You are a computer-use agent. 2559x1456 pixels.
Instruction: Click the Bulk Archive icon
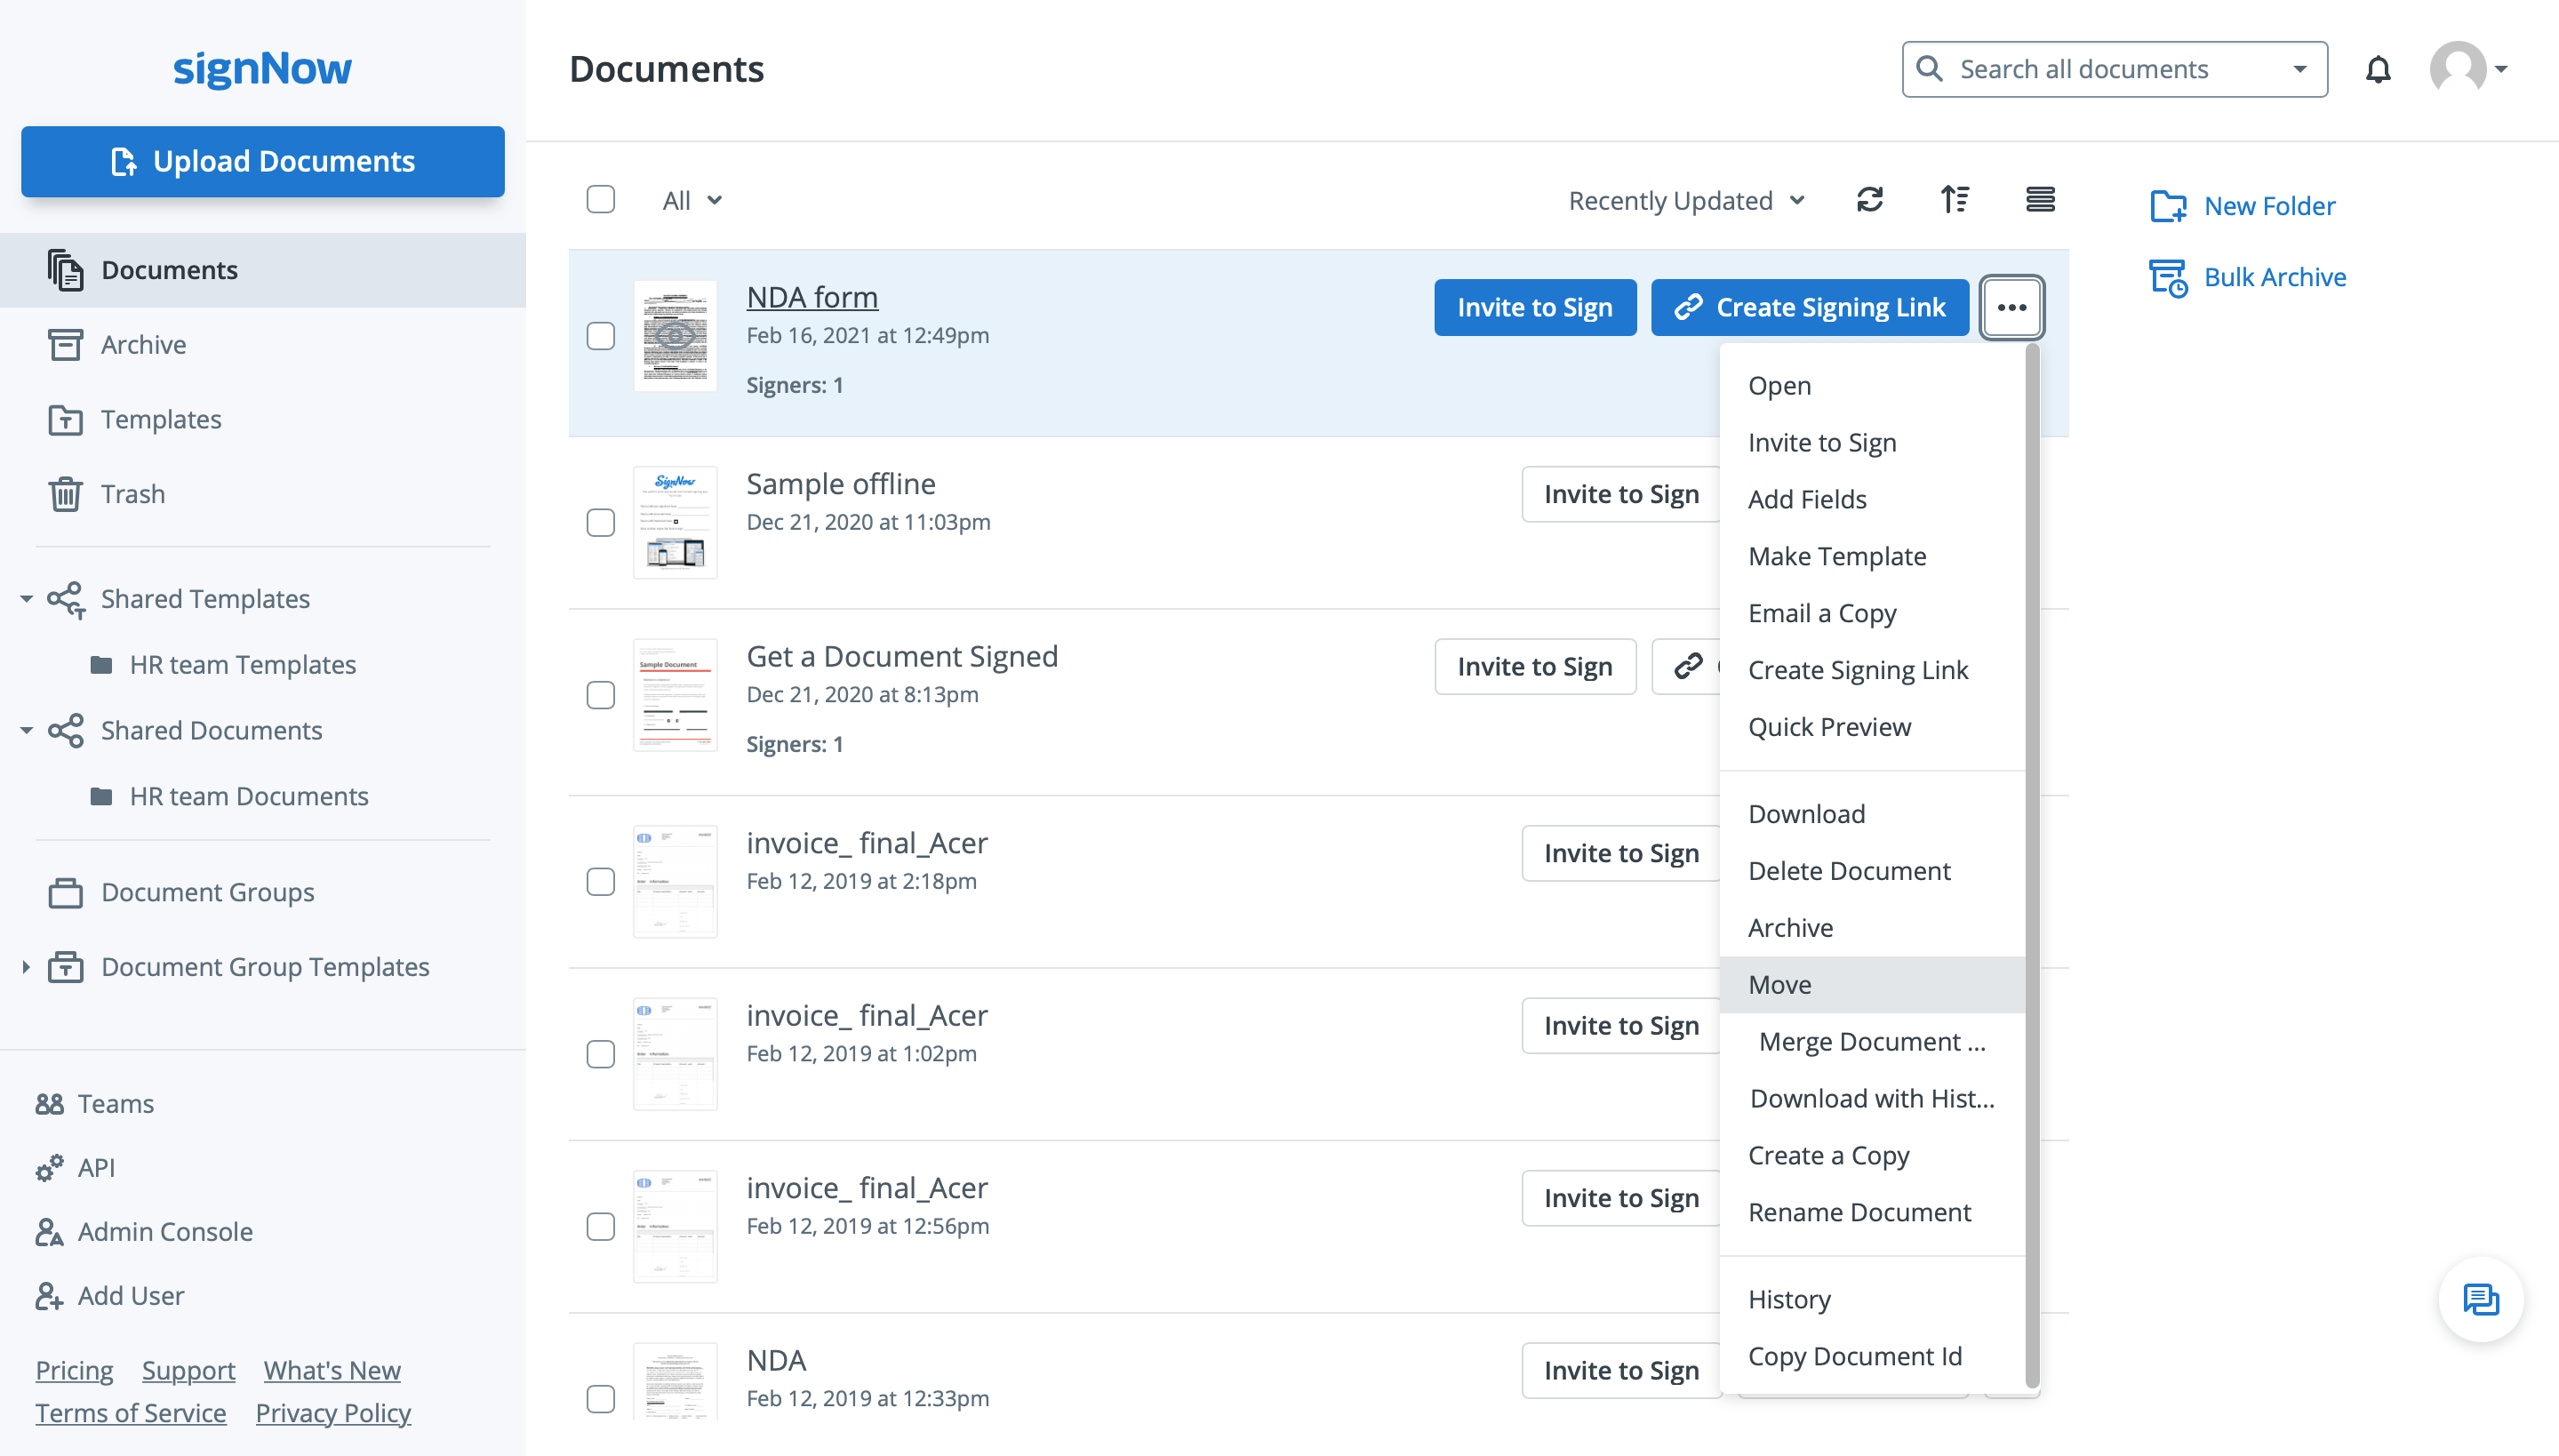pos(2168,277)
